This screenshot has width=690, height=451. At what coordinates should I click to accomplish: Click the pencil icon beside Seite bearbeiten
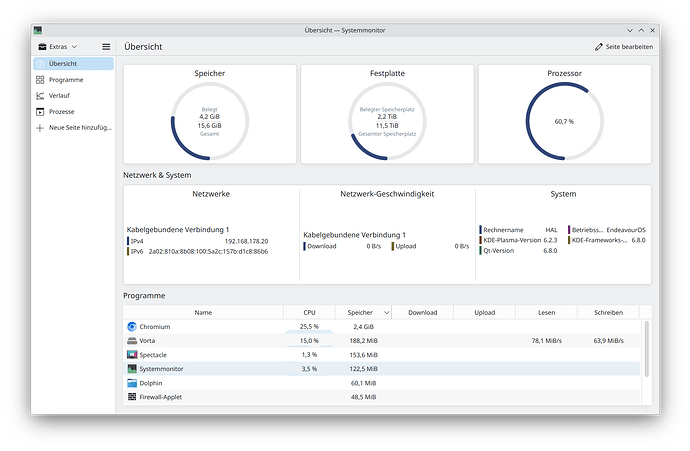pos(598,47)
